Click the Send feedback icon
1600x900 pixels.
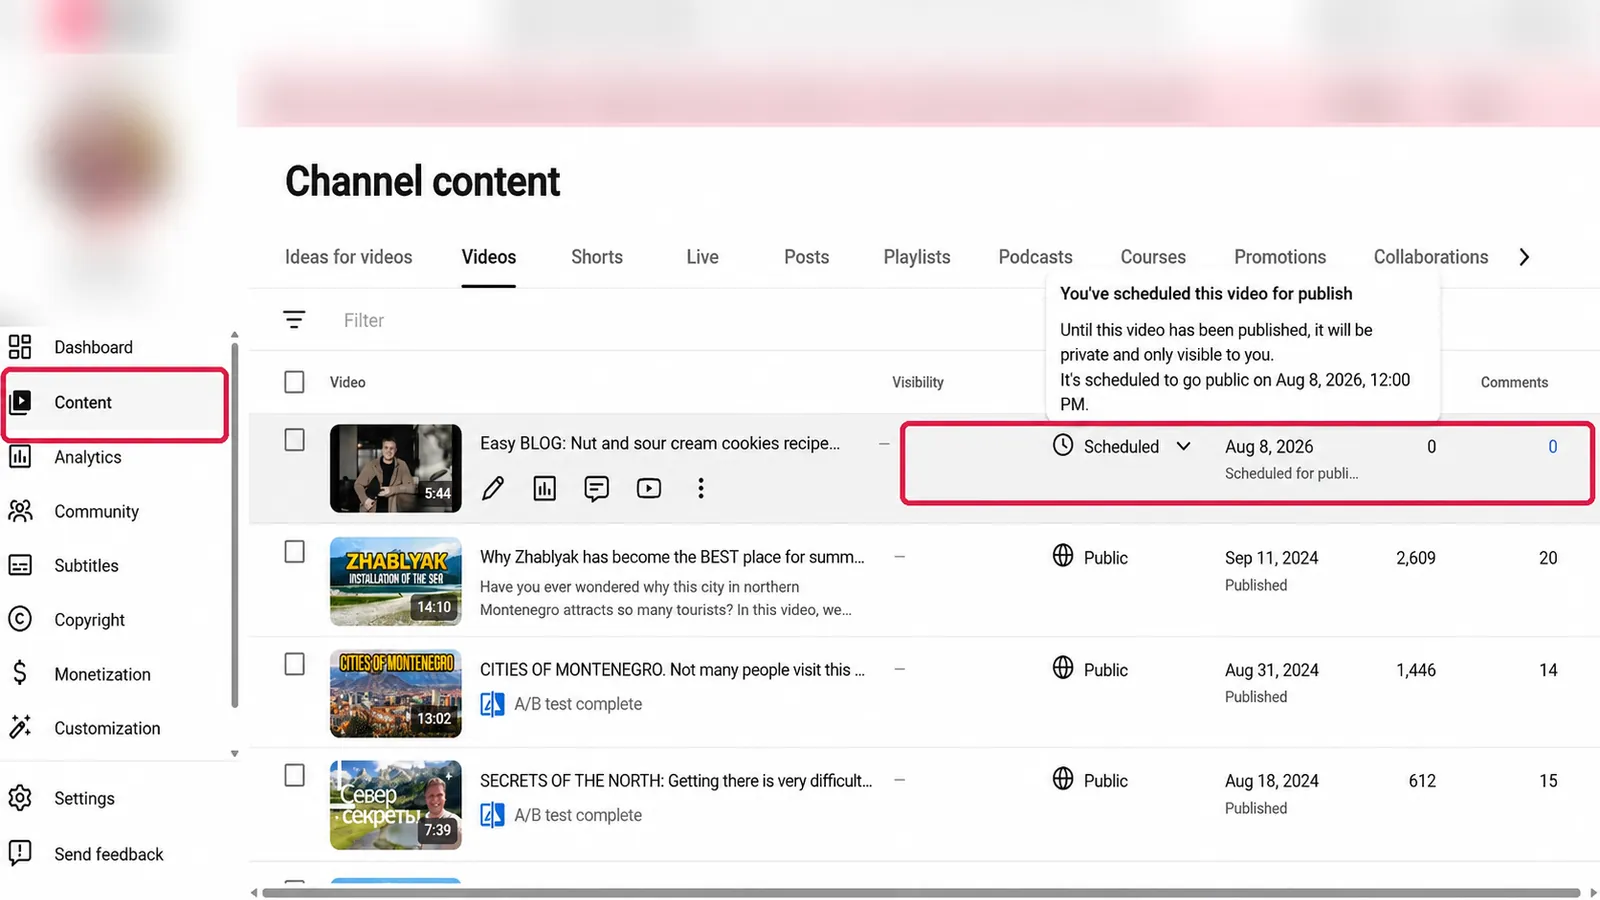[20, 853]
